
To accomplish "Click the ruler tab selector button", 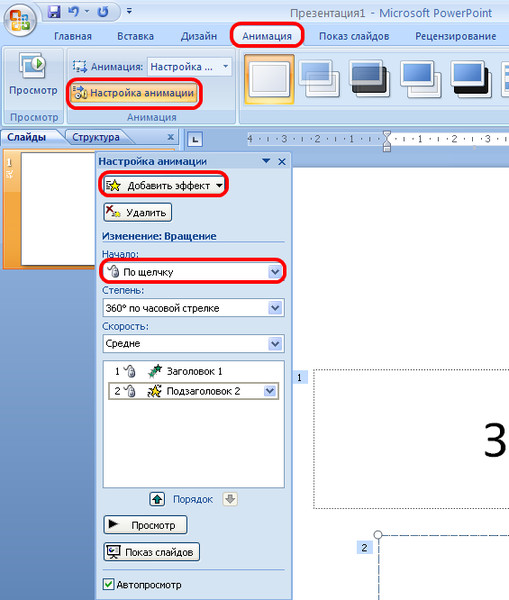I will coord(195,139).
